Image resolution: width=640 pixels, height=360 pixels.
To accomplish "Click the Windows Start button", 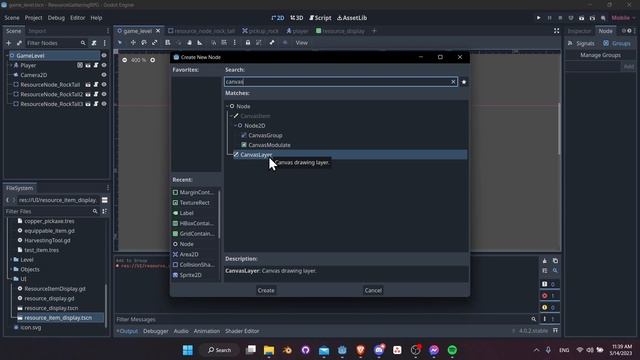I will [x=188, y=350].
